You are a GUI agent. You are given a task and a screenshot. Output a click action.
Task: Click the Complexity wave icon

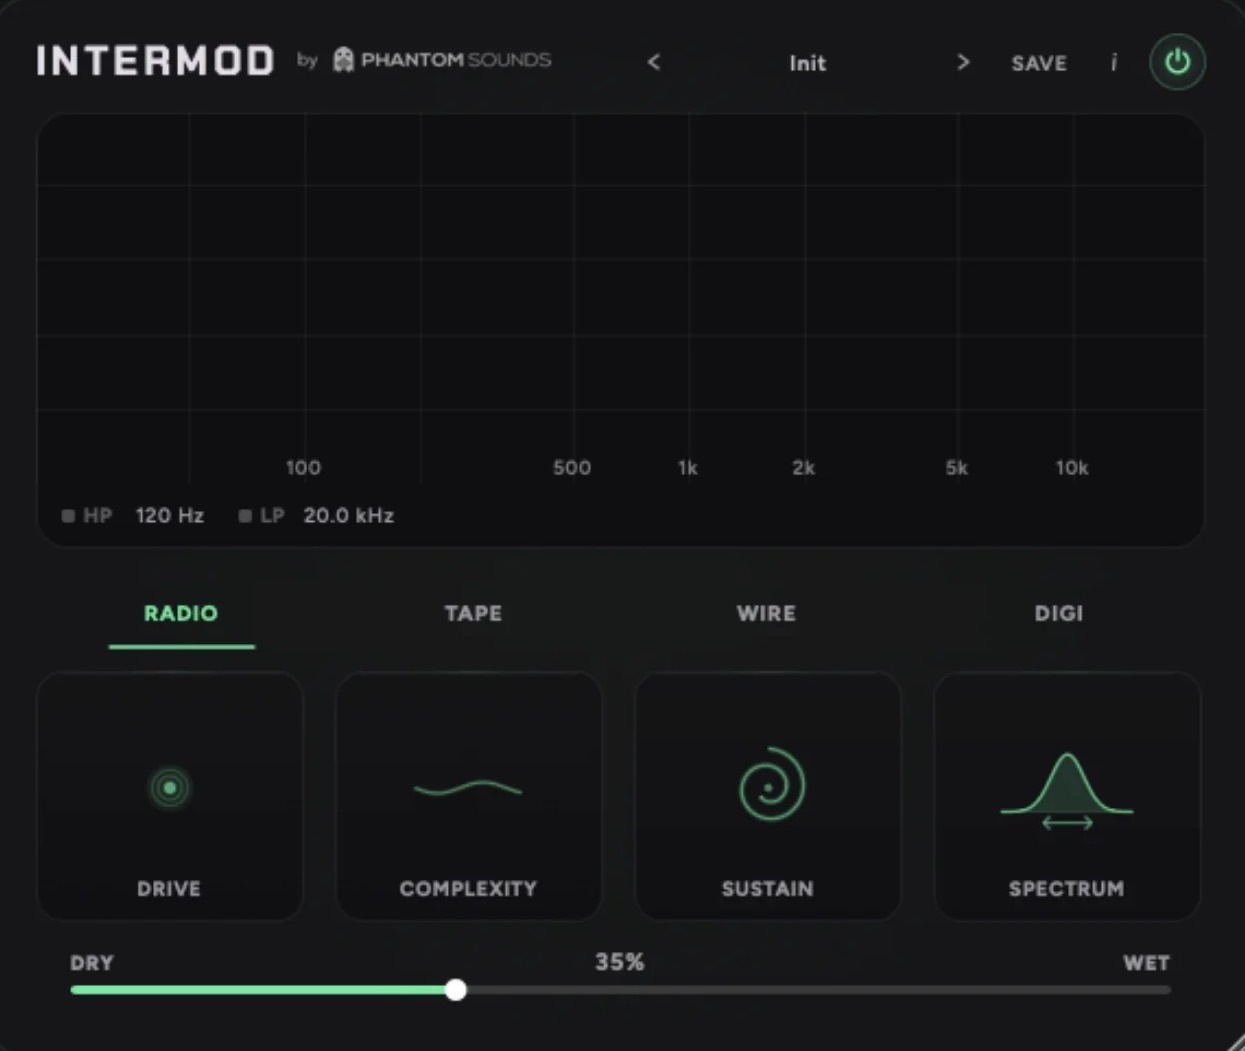(x=468, y=789)
